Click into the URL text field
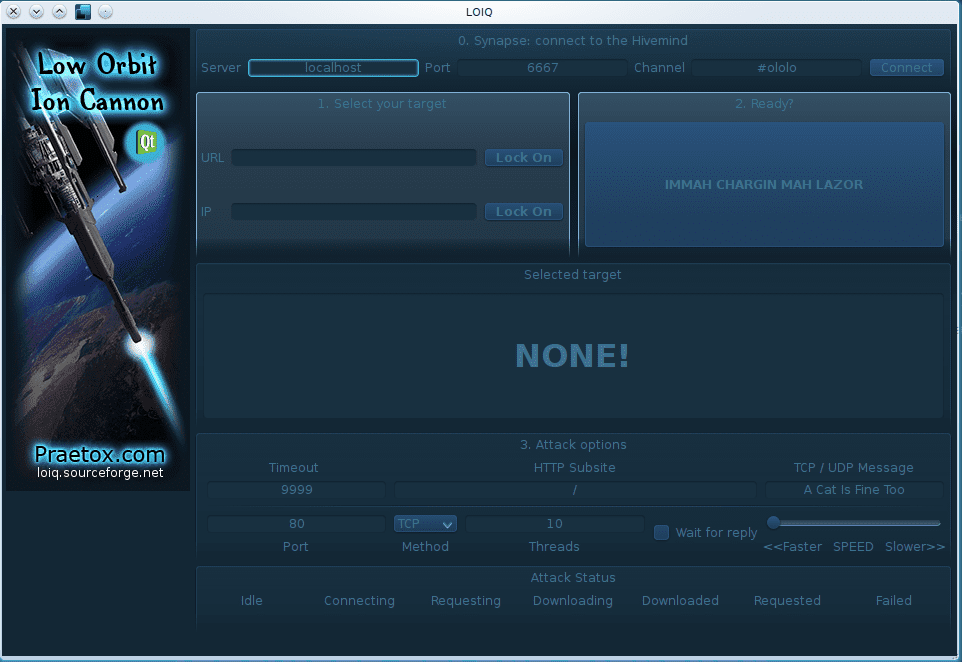Screen dimensions: 962x662 coord(354,158)
